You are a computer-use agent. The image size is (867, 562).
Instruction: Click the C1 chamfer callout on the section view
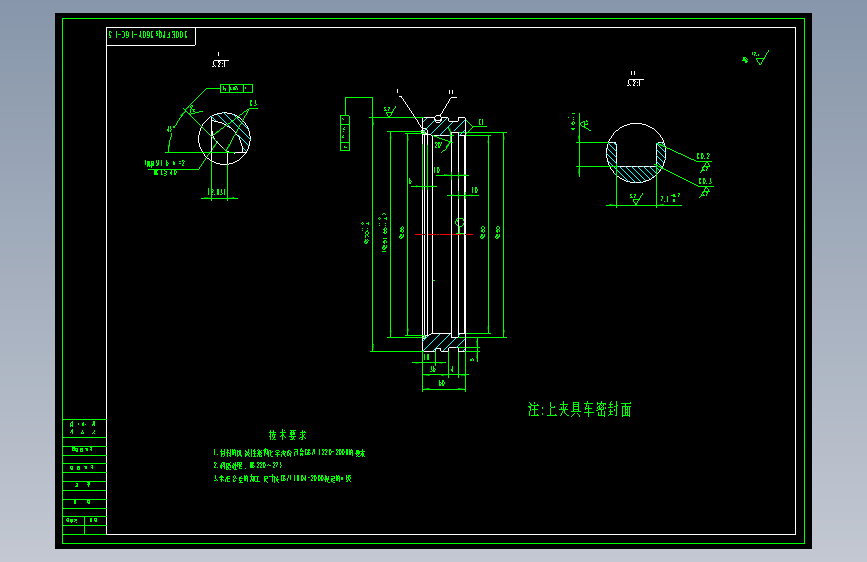tap(480, 122)
